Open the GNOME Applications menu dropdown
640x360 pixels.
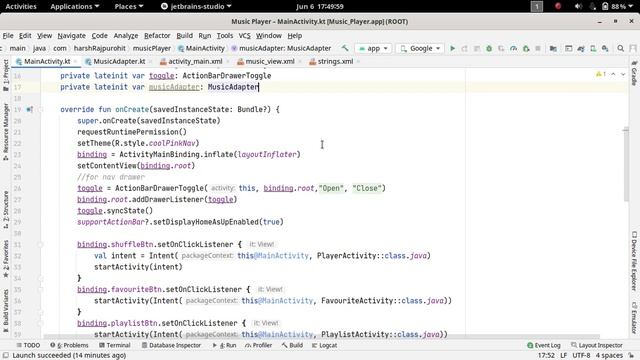(75, 6)
